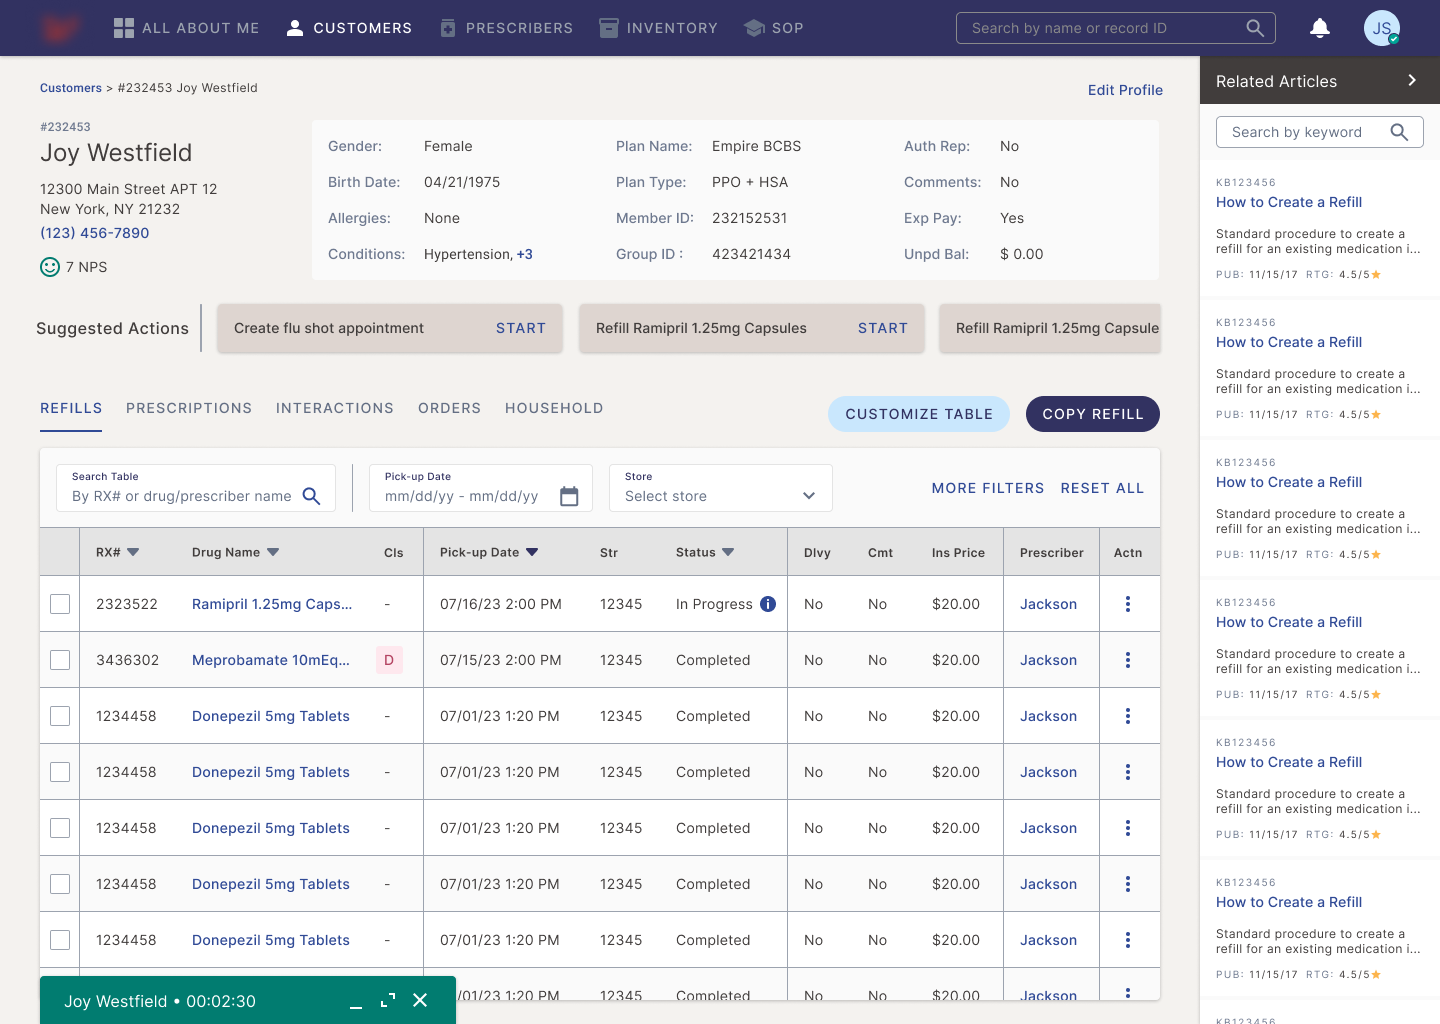Switch to the Household tab

pos(554,408)
